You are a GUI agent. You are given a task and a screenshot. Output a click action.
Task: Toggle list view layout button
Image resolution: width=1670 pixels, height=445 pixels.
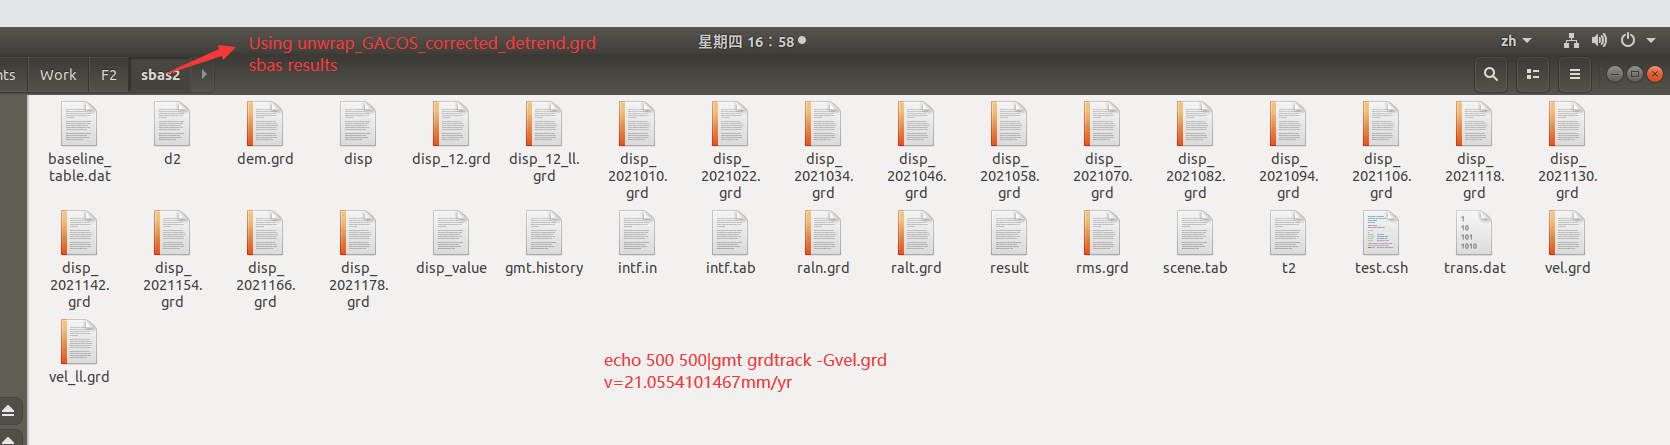tap(1533, 74)
